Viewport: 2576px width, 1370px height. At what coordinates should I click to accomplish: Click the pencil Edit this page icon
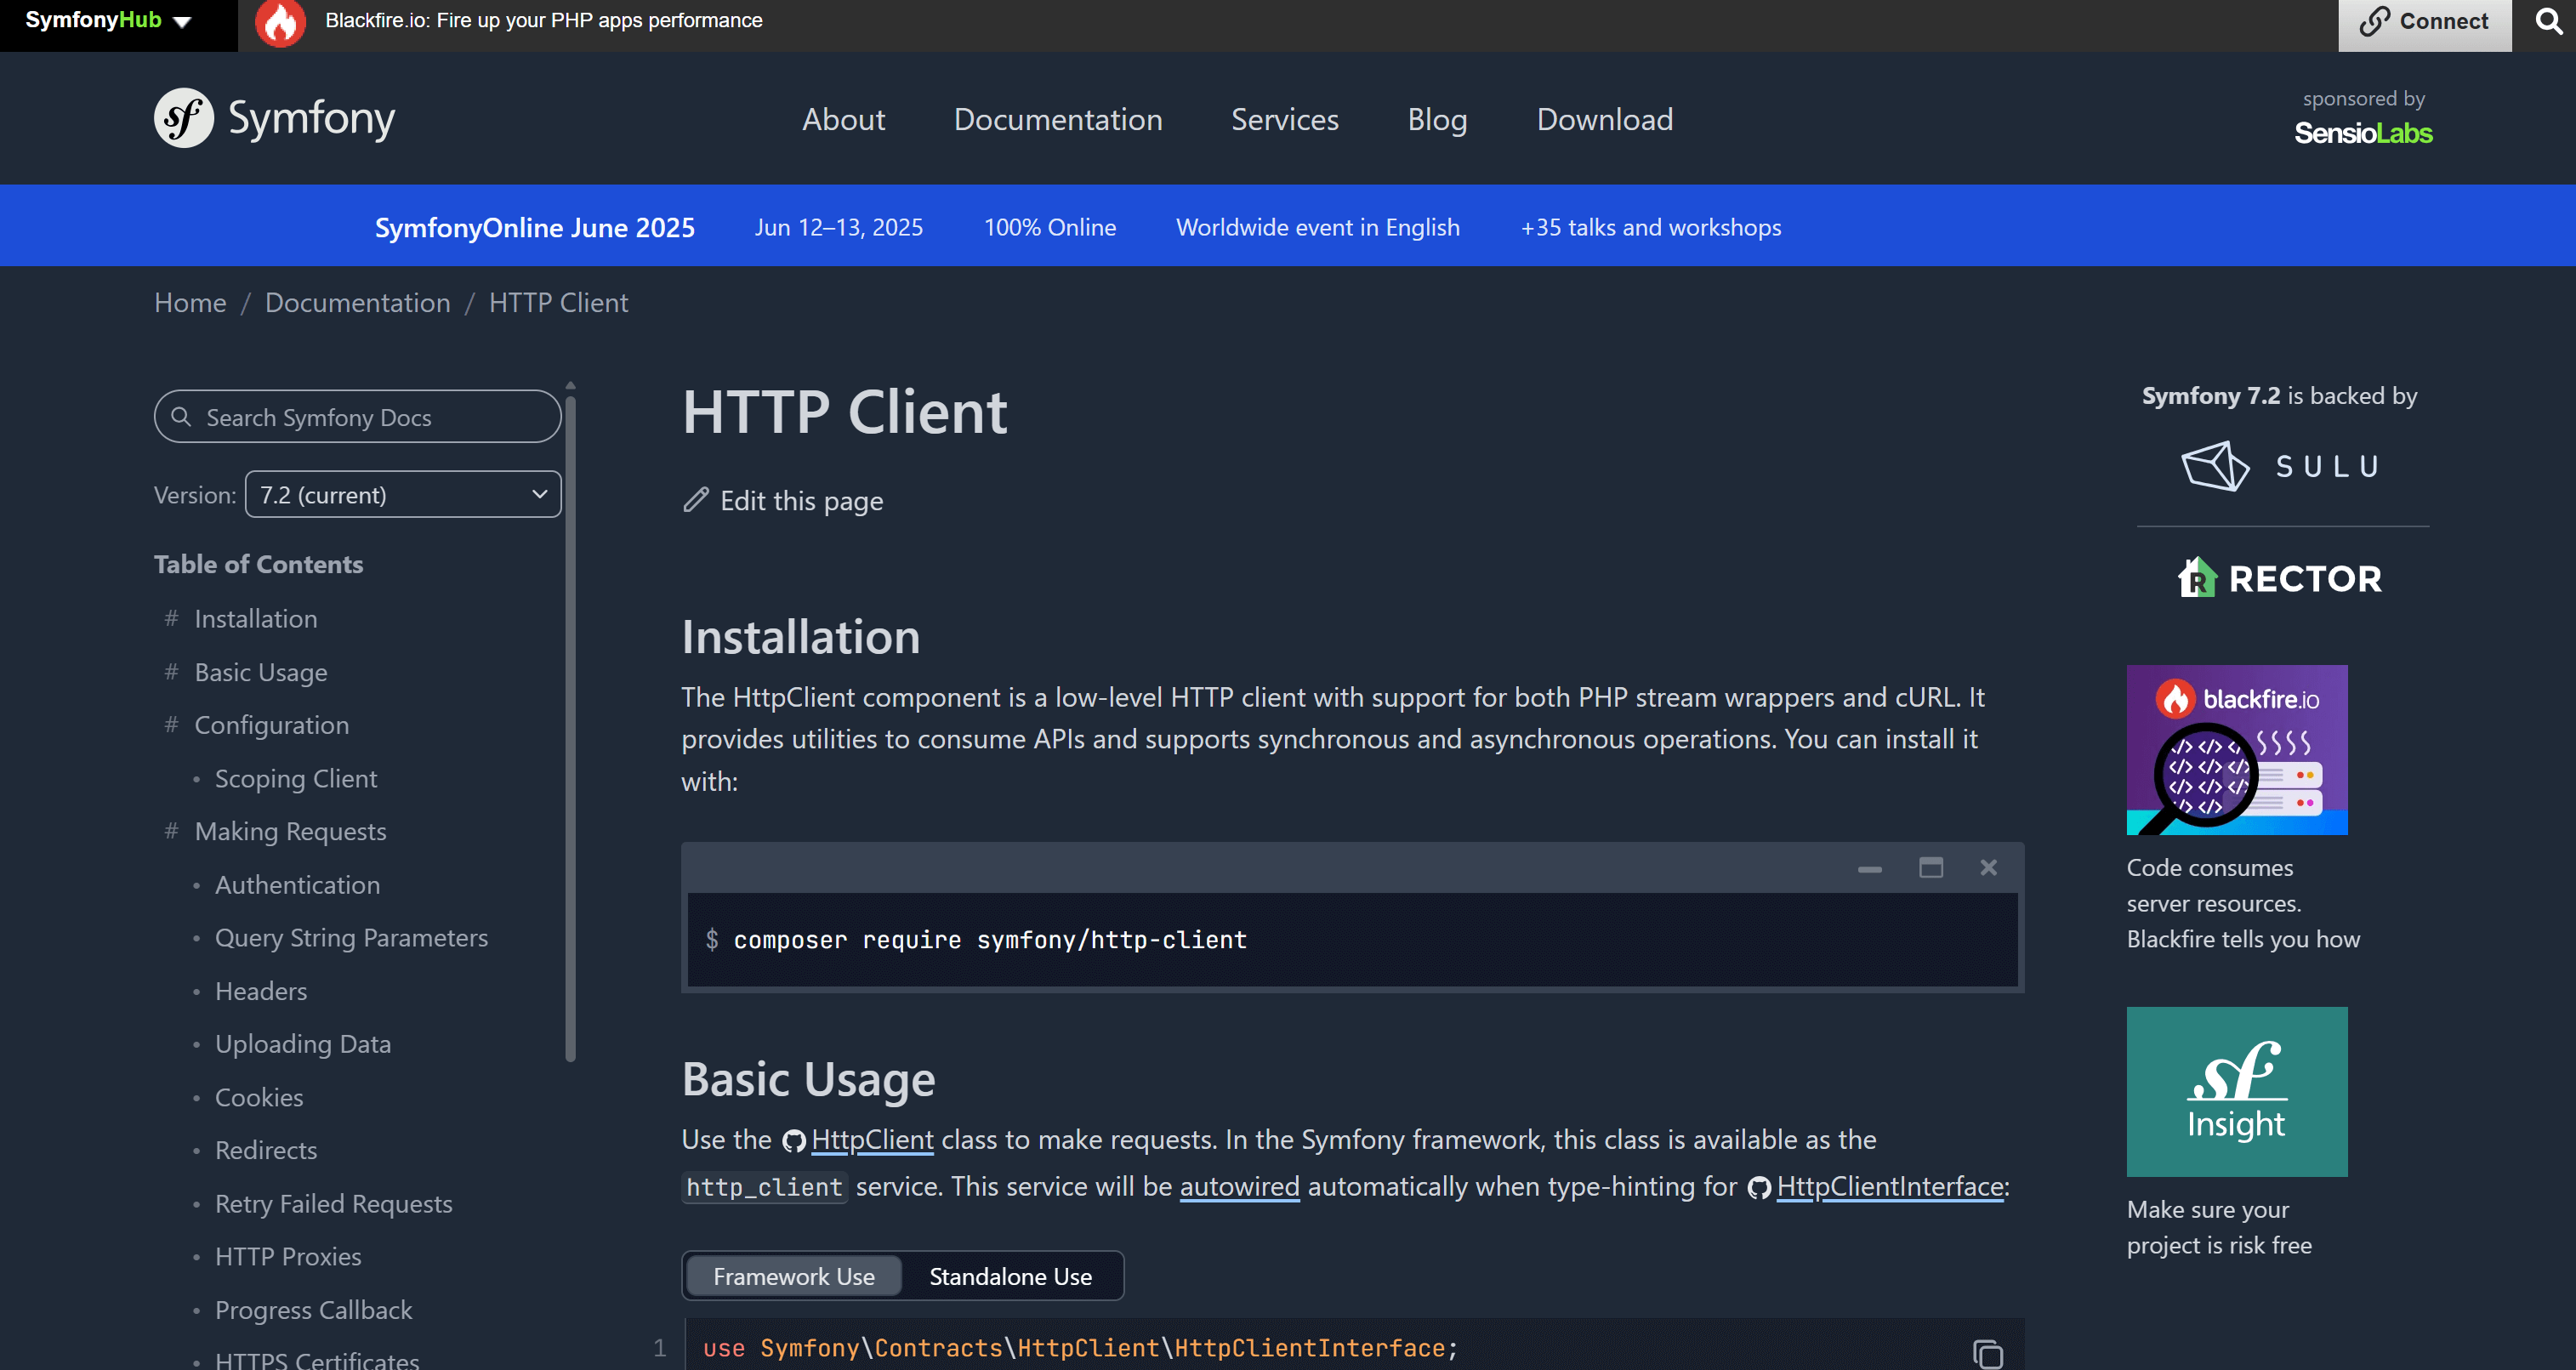[696, 500]
